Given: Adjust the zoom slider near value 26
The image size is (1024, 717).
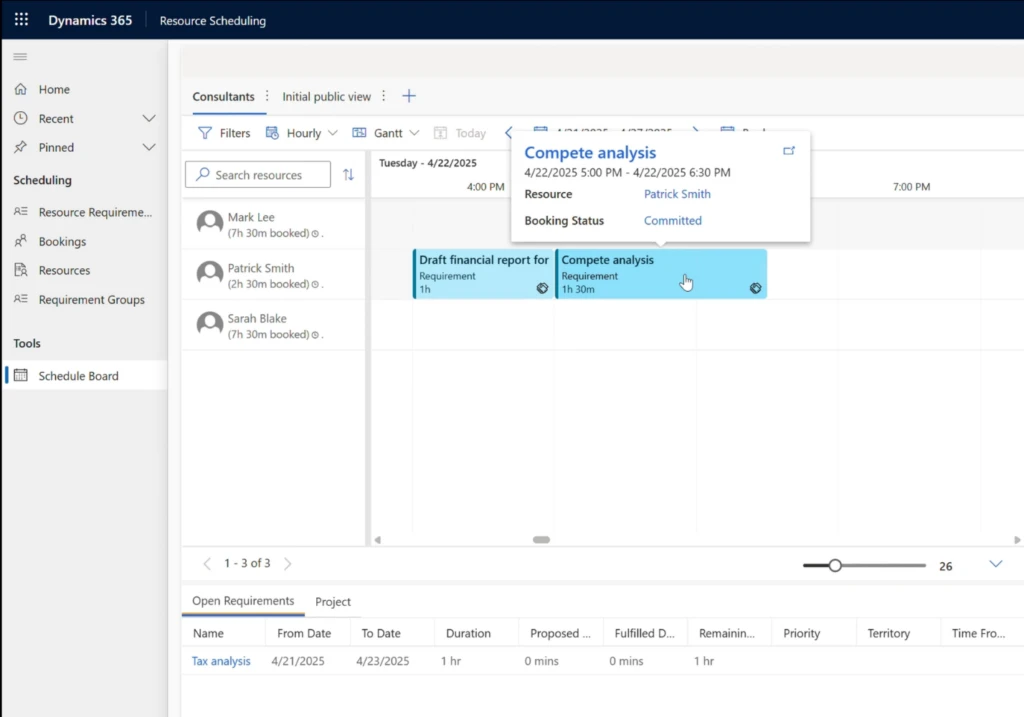Looking at the screenshot, I should click(x=835, y=565).
